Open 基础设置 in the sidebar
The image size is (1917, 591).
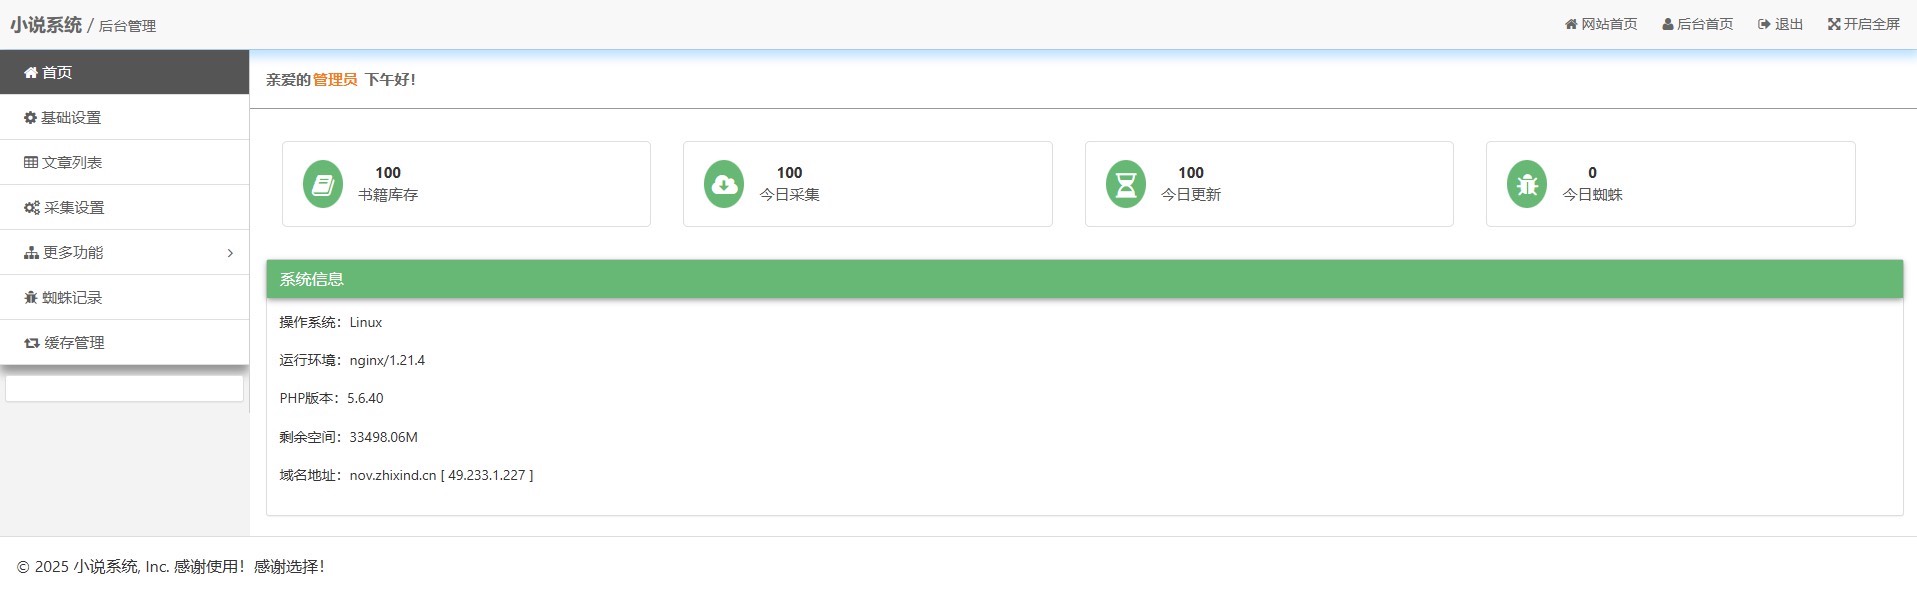[x=124, y=118]
